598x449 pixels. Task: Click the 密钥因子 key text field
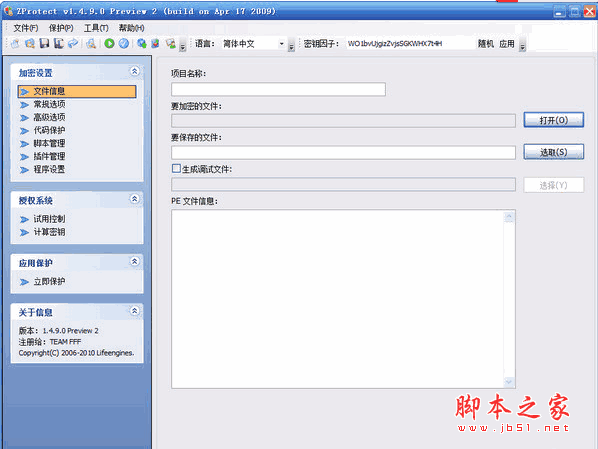[410, 44]
